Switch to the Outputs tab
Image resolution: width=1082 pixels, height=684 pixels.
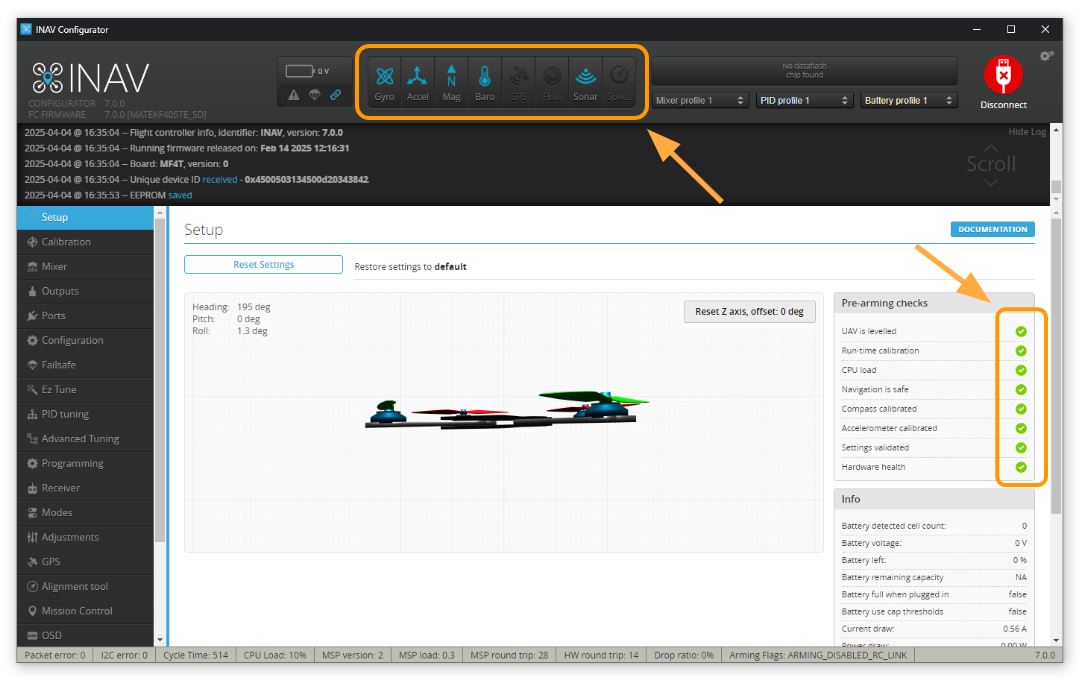[86, 291]
